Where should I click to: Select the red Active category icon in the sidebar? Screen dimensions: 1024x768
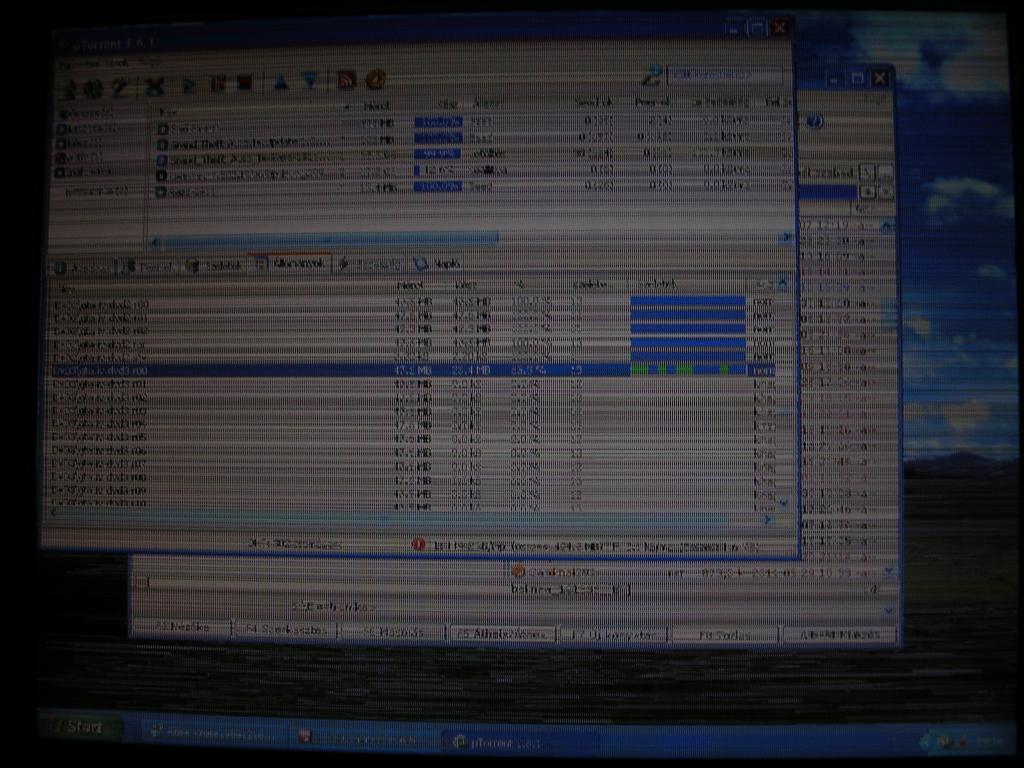[x=60, y=157]
